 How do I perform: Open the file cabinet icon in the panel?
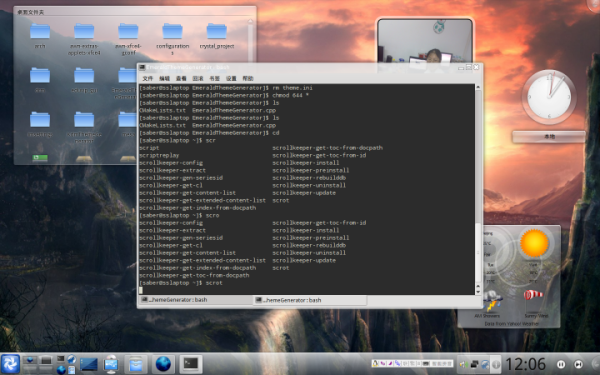point(135,364)
